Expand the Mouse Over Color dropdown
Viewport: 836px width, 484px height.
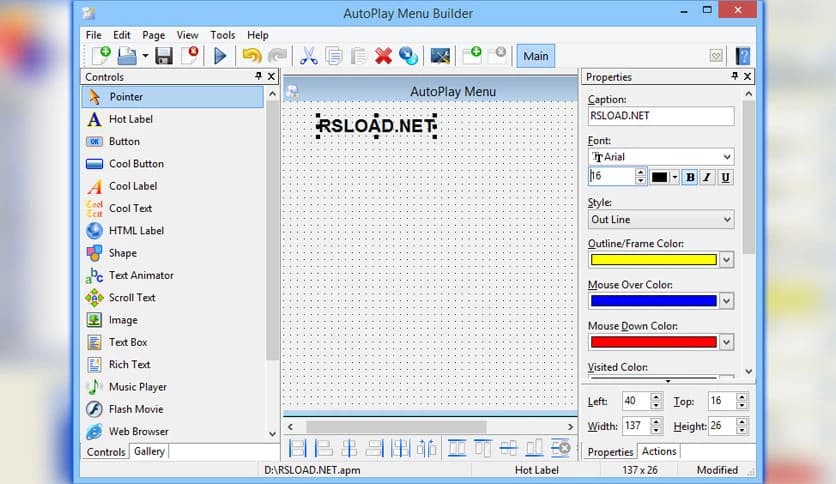[x=726, y=301]
